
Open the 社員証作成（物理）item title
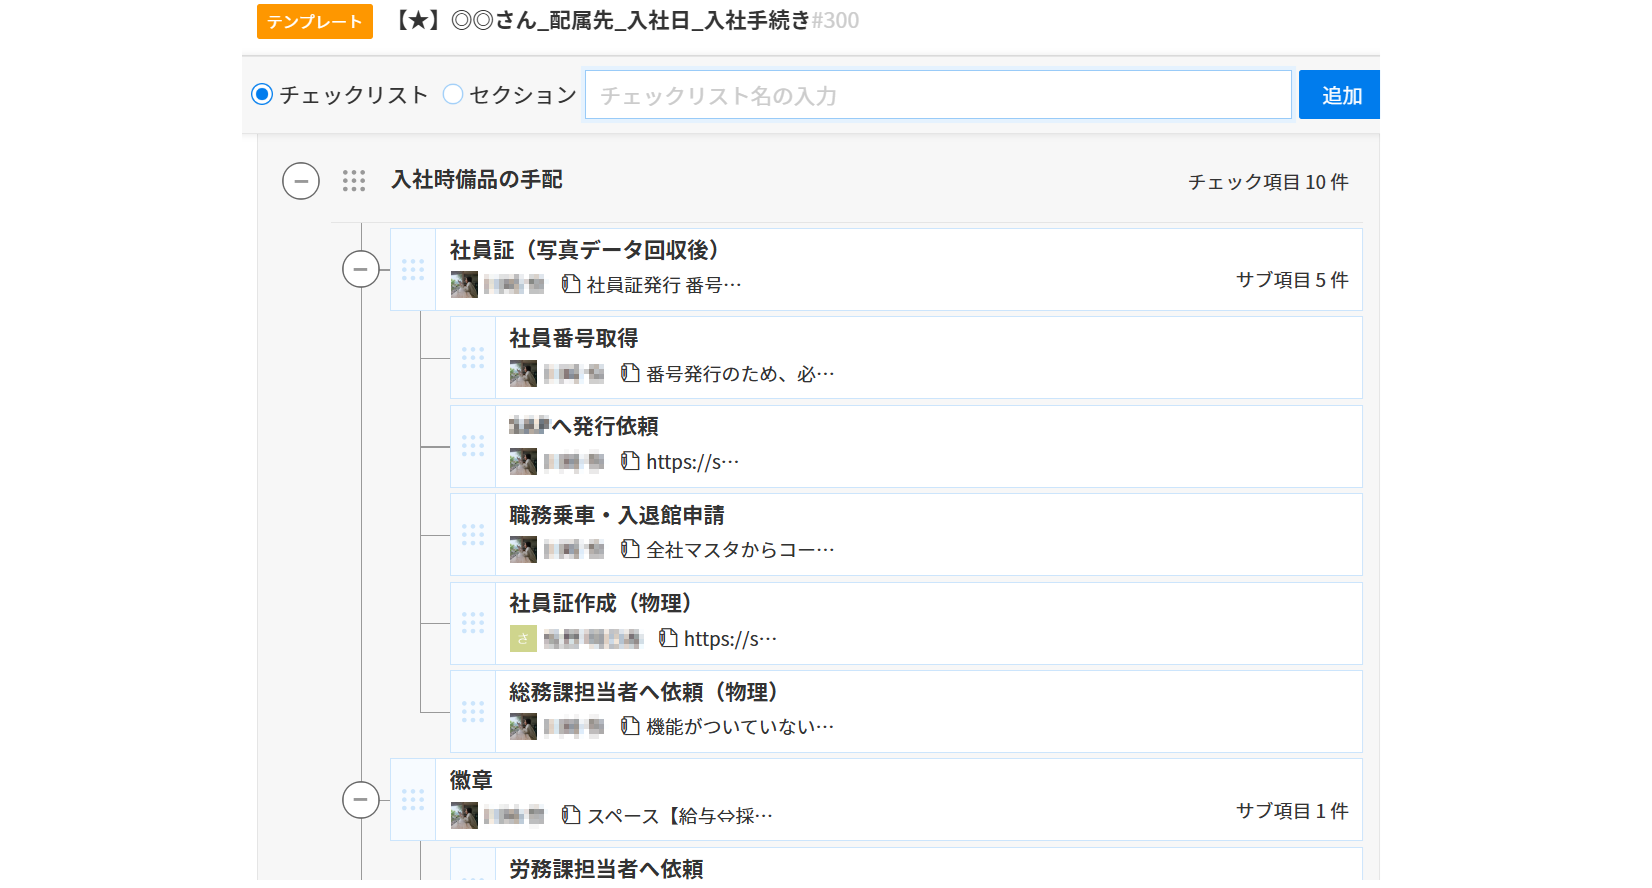pyautogui.click(x=600, y=603)
